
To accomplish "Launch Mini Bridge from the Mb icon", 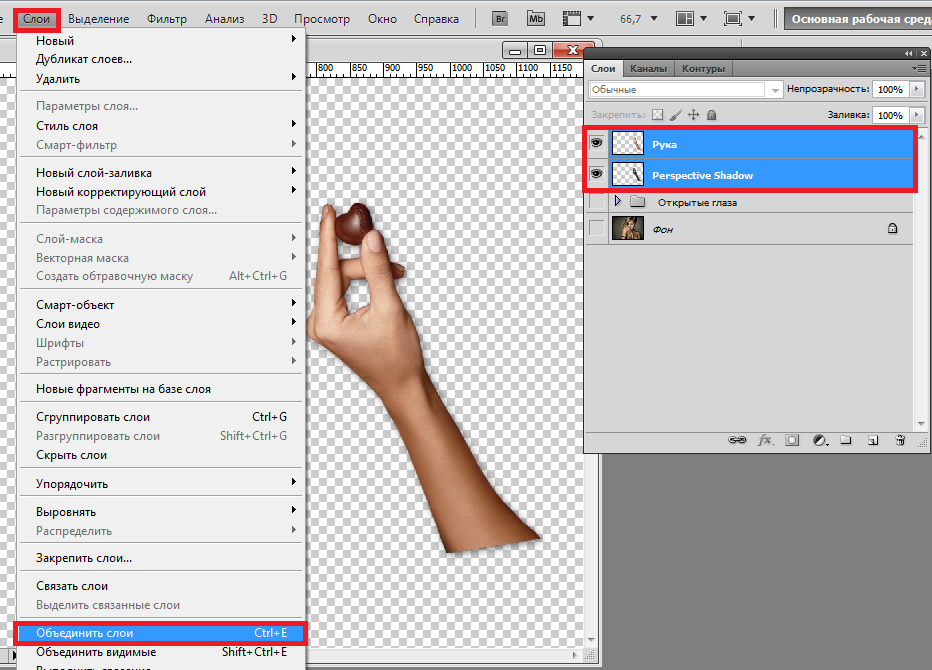I will [536, 19].
